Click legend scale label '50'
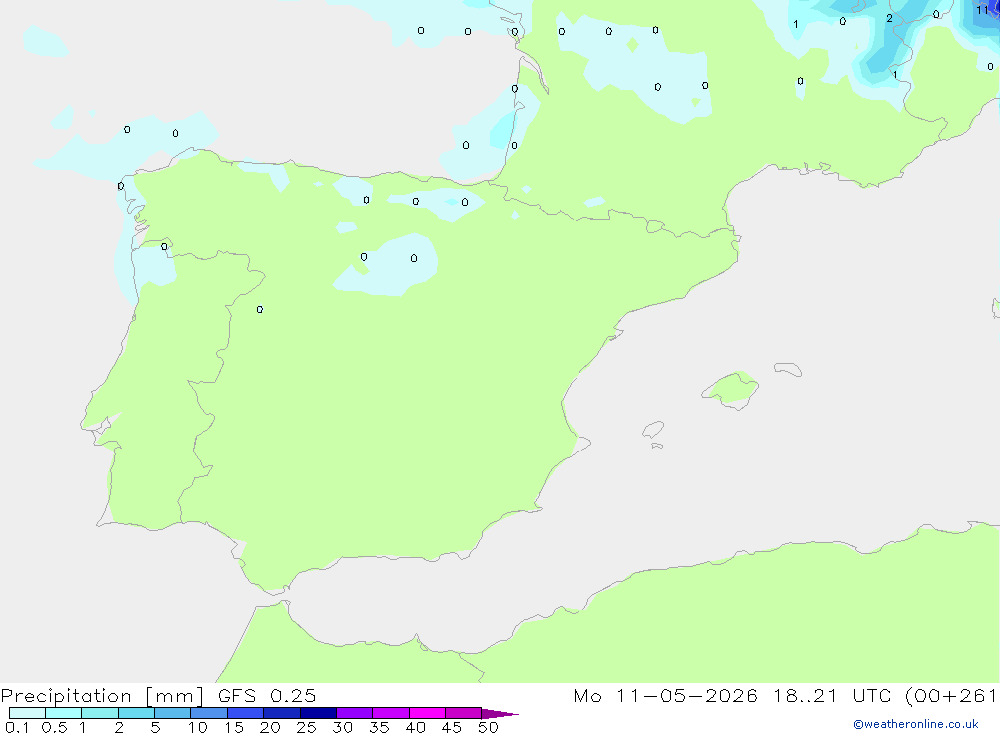The width and height of the screenshot is (1000, 733). coord(488,727)
